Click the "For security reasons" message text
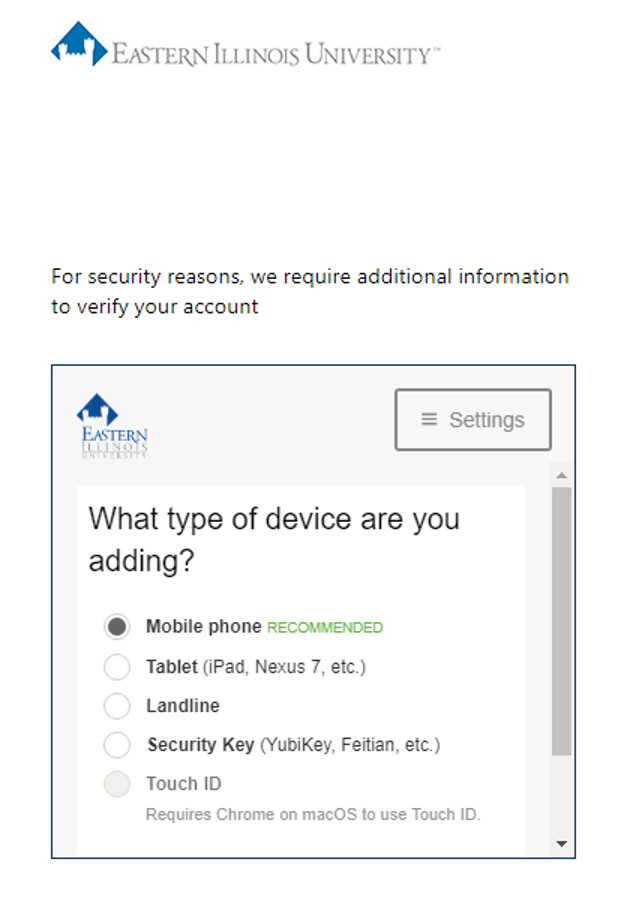The image size is (620, 910). tap(310, 291)
